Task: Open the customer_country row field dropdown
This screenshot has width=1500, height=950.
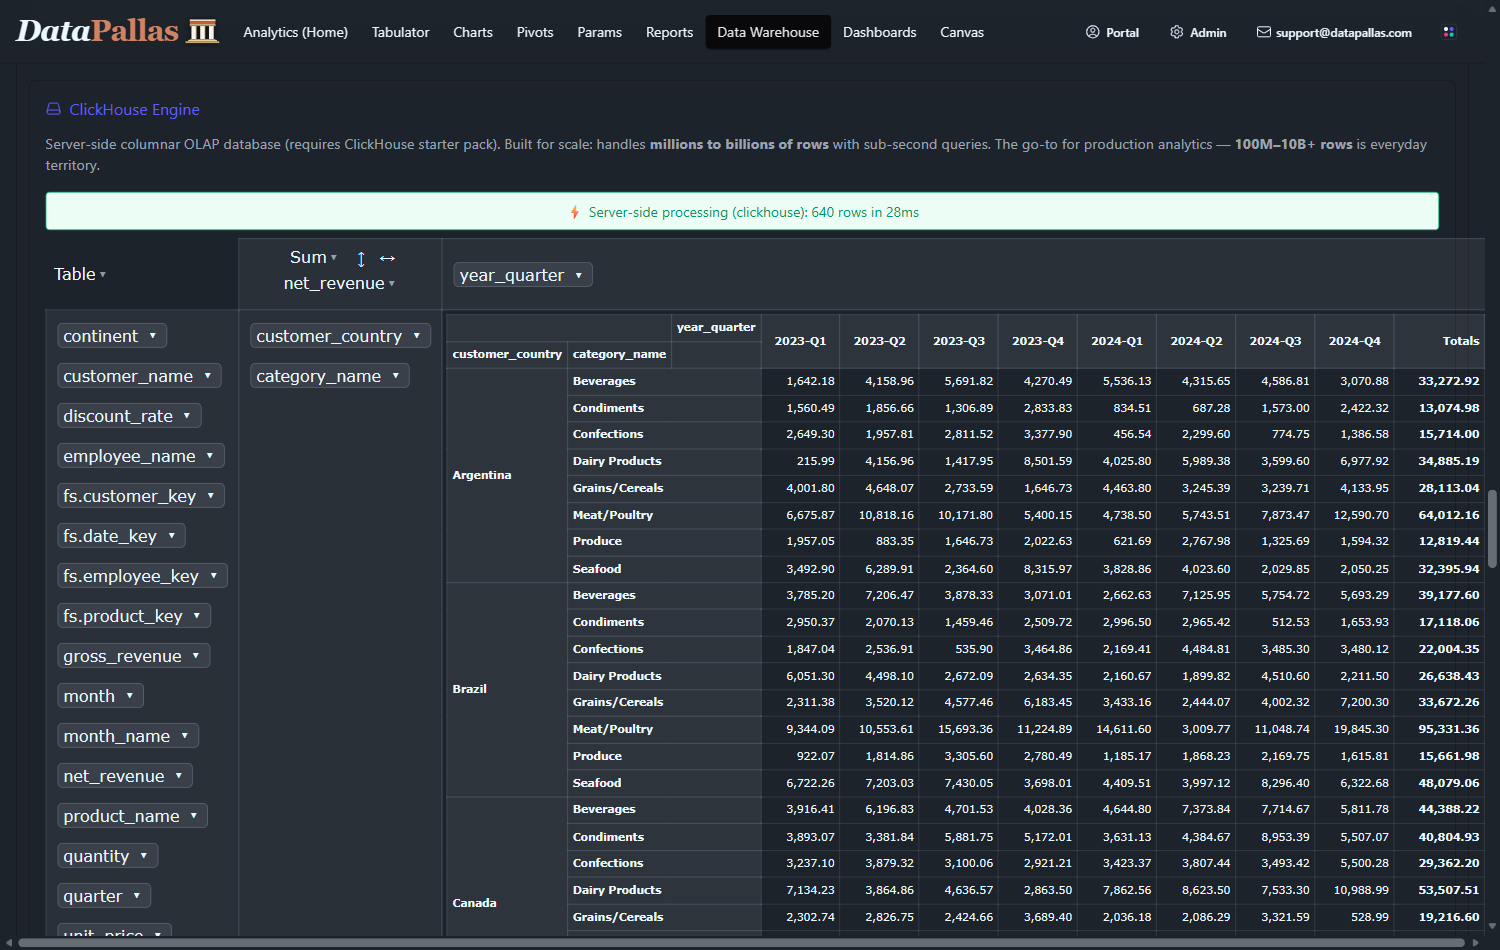Action: (x=340, y=336)
